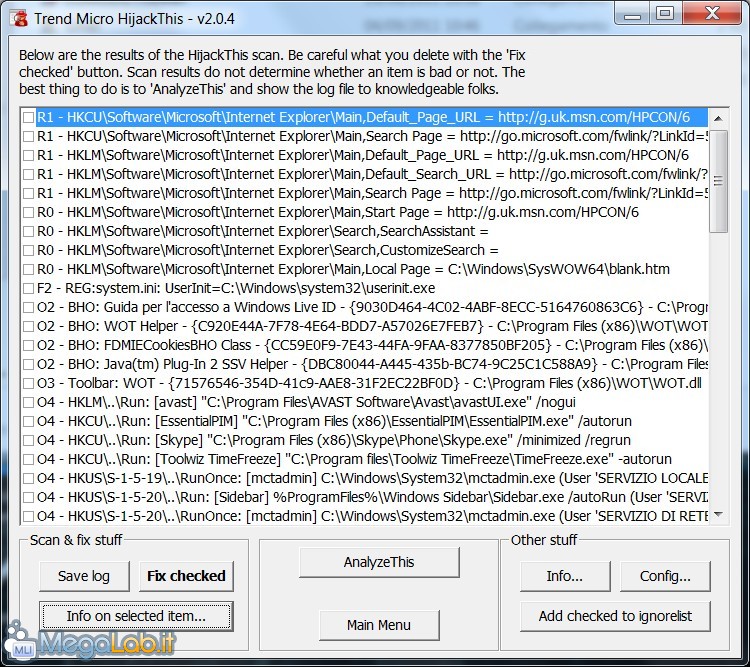
Task: Select the R1 HKLM Search Page row
Action: click(x=365, y=193)
